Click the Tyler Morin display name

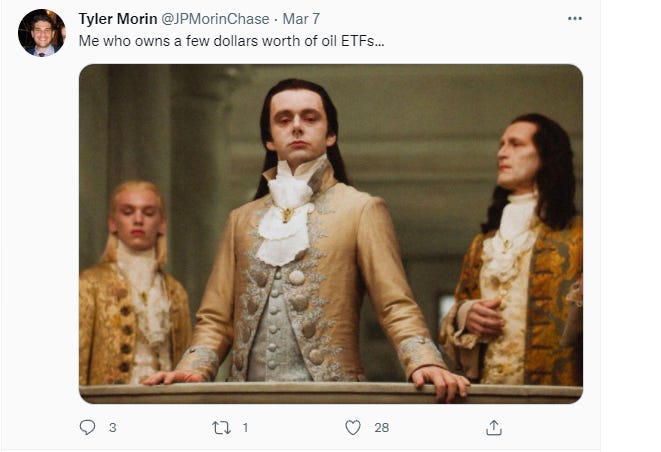[118, 19]
